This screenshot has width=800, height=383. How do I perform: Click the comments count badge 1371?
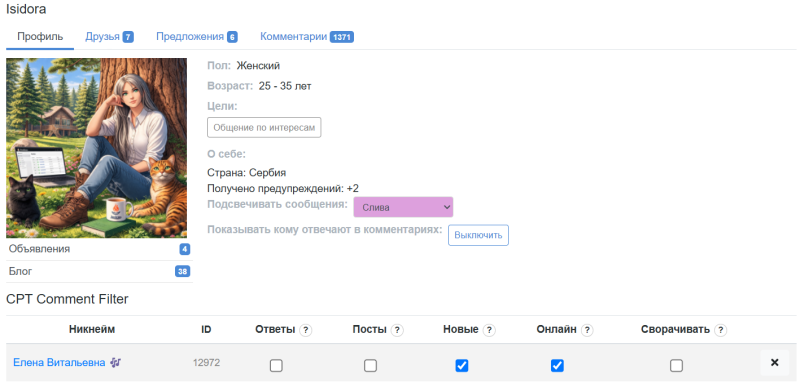tap(342, 37)
